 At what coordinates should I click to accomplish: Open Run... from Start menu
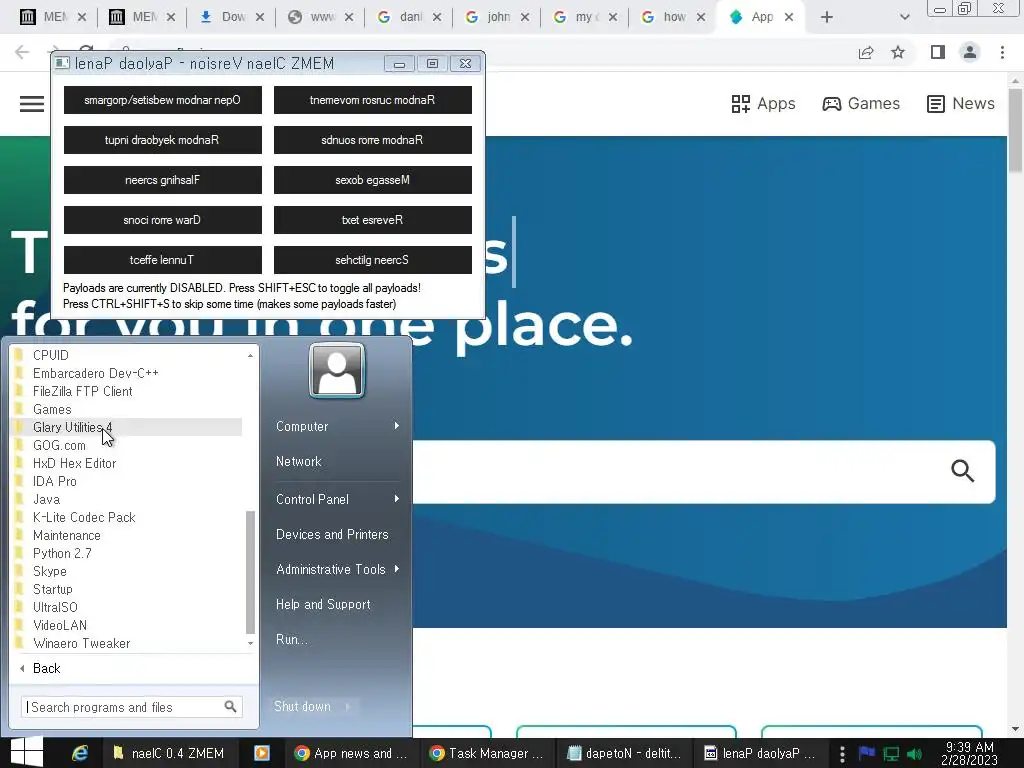coord(292,639)
